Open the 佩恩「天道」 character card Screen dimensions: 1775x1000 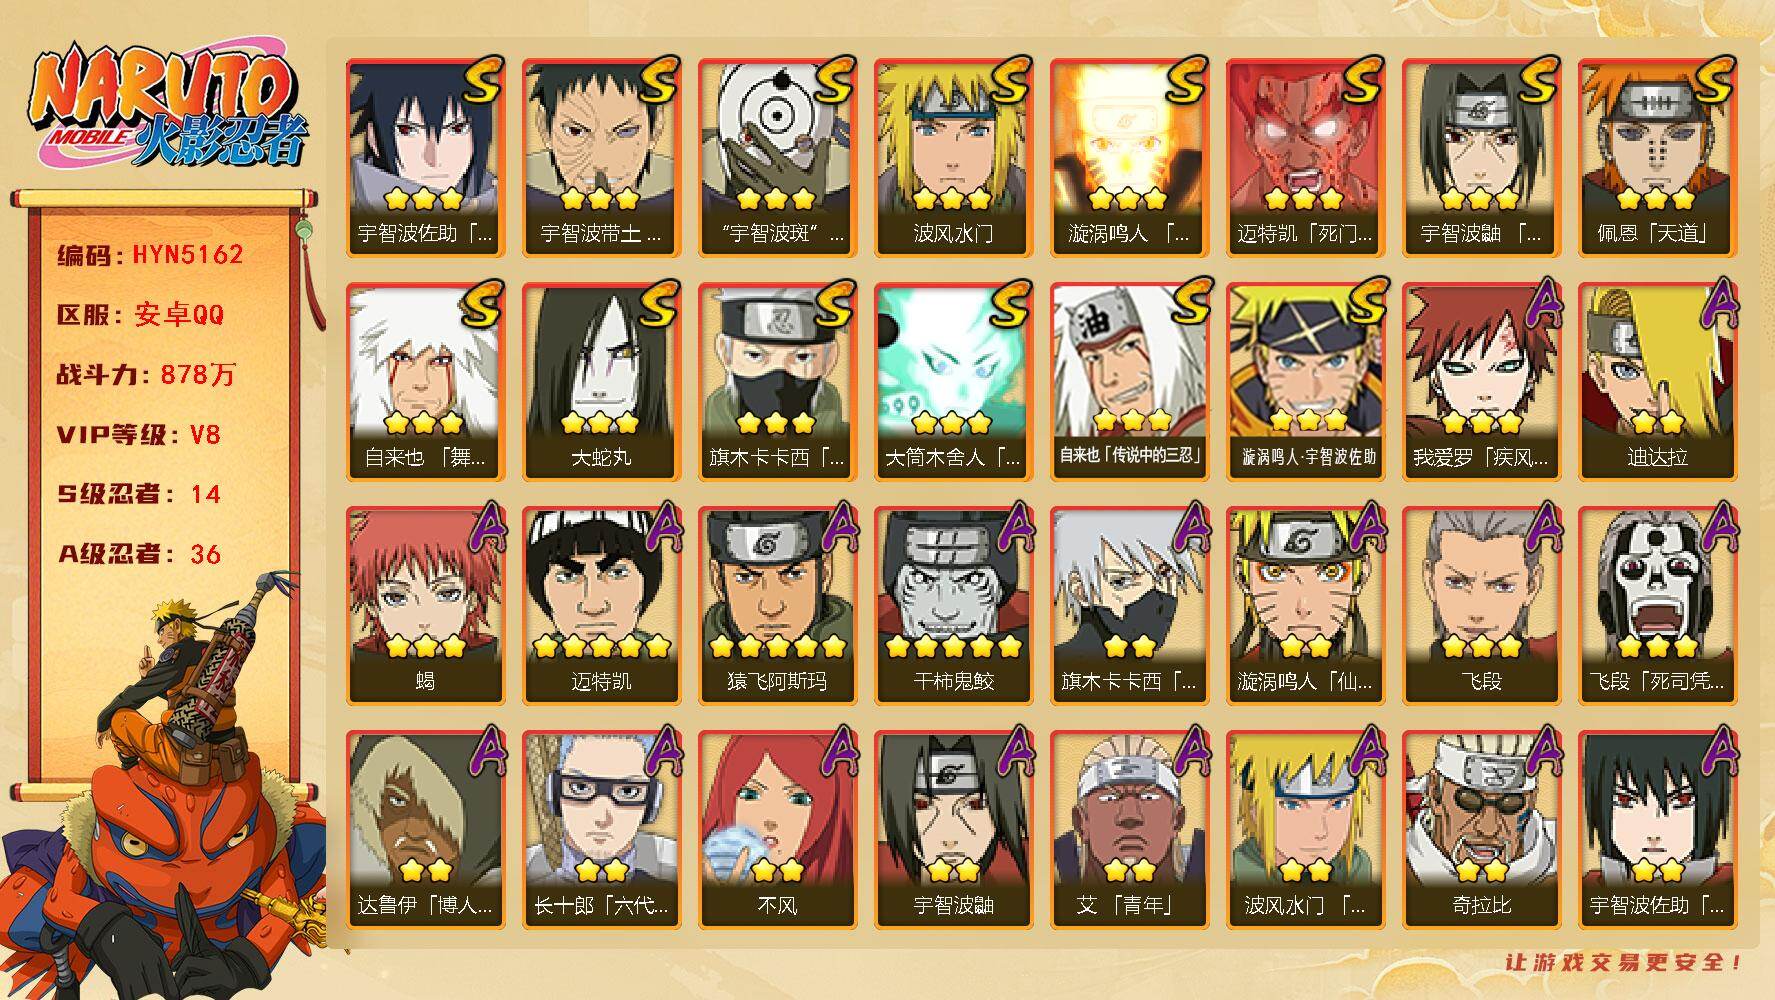pyautogui.click(x=1657, y=158)
